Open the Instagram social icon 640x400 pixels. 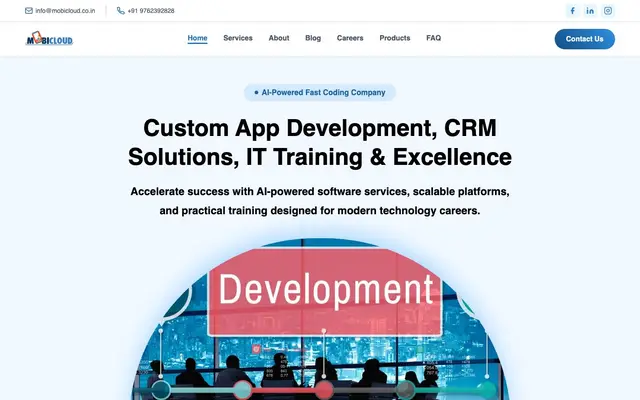pyautogui.click(x=608, y=11)
